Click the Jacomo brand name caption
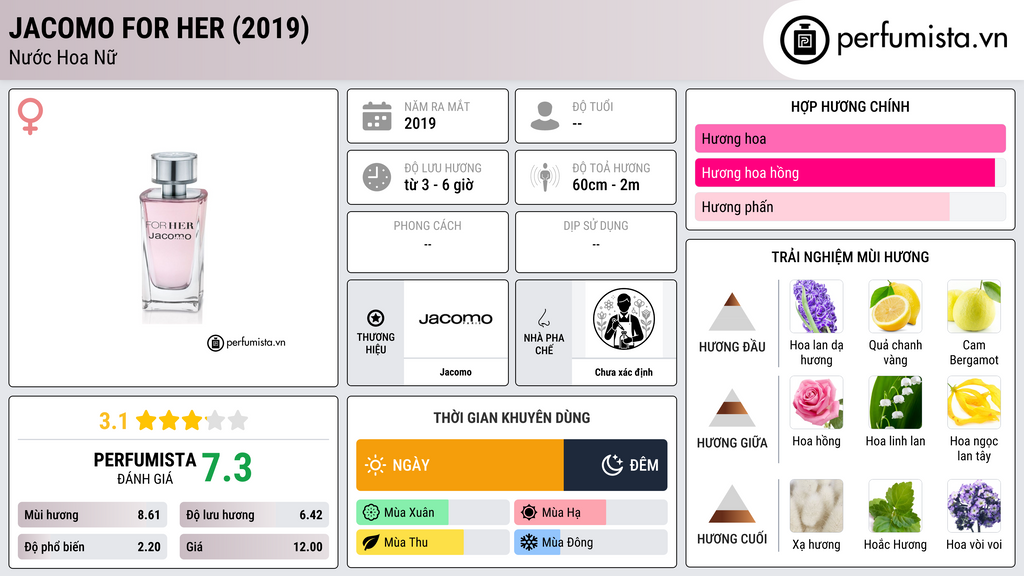Image resolution: width=1024 pixels, height=576 pixels. [455, 372]
